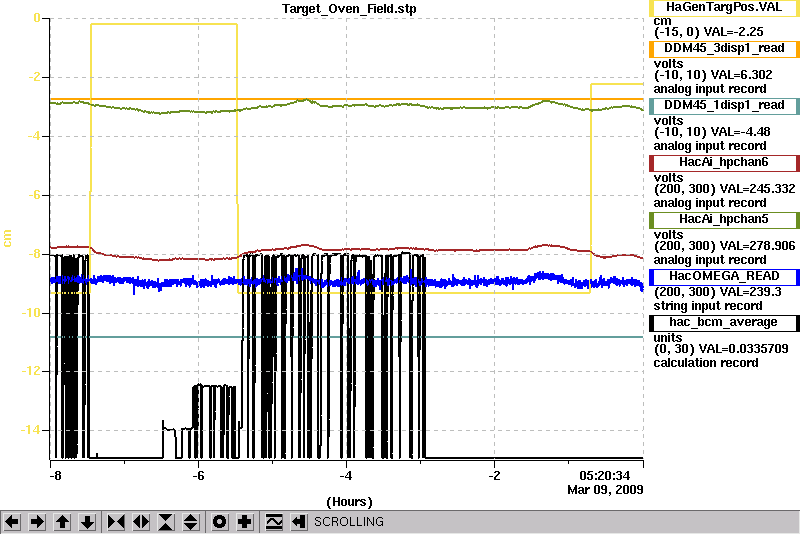Click the yellow cm y-axis label
Image resolution: width=800 pixels, height=534 pixels.
7,238
